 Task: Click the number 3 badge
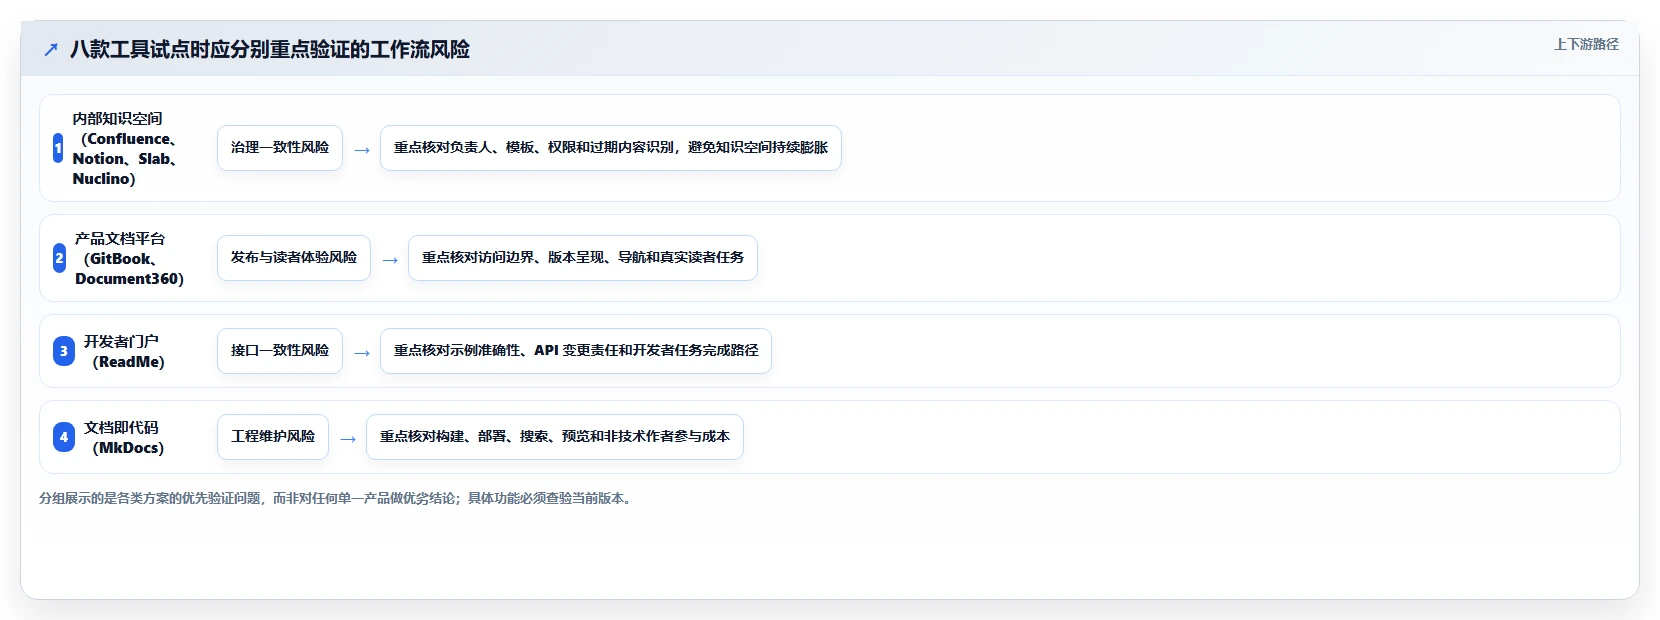pyautogui.click(x=64, y=351)
